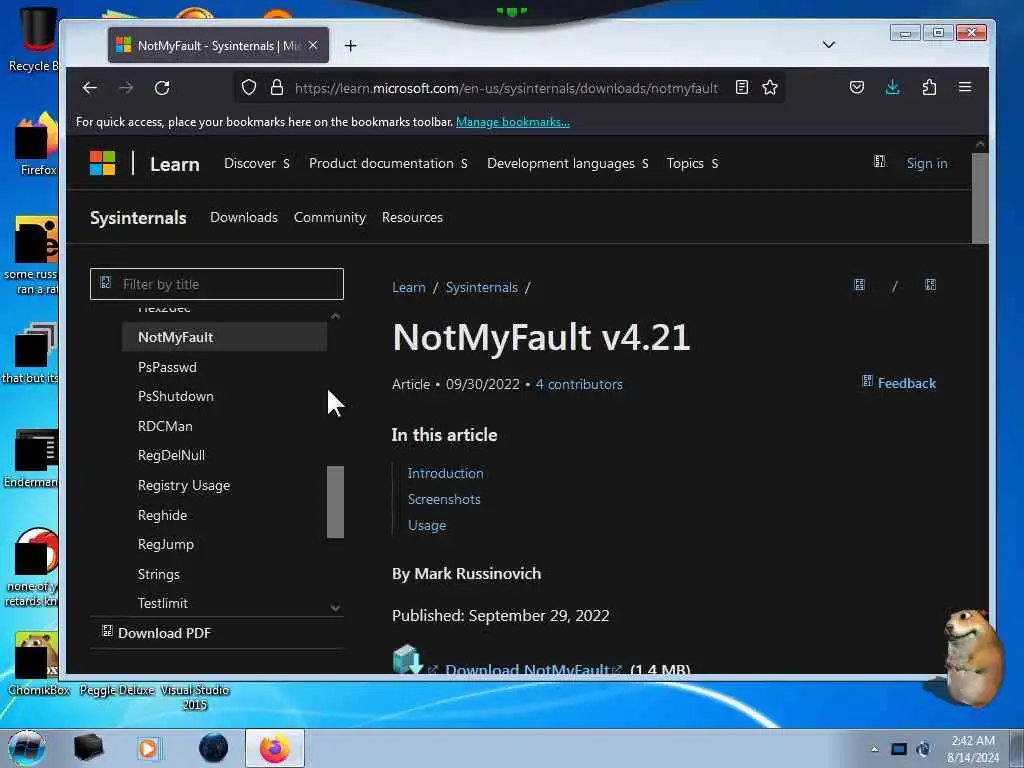Open a new tab with plus button
This screenshot has width=1024, height=768.
351,46
